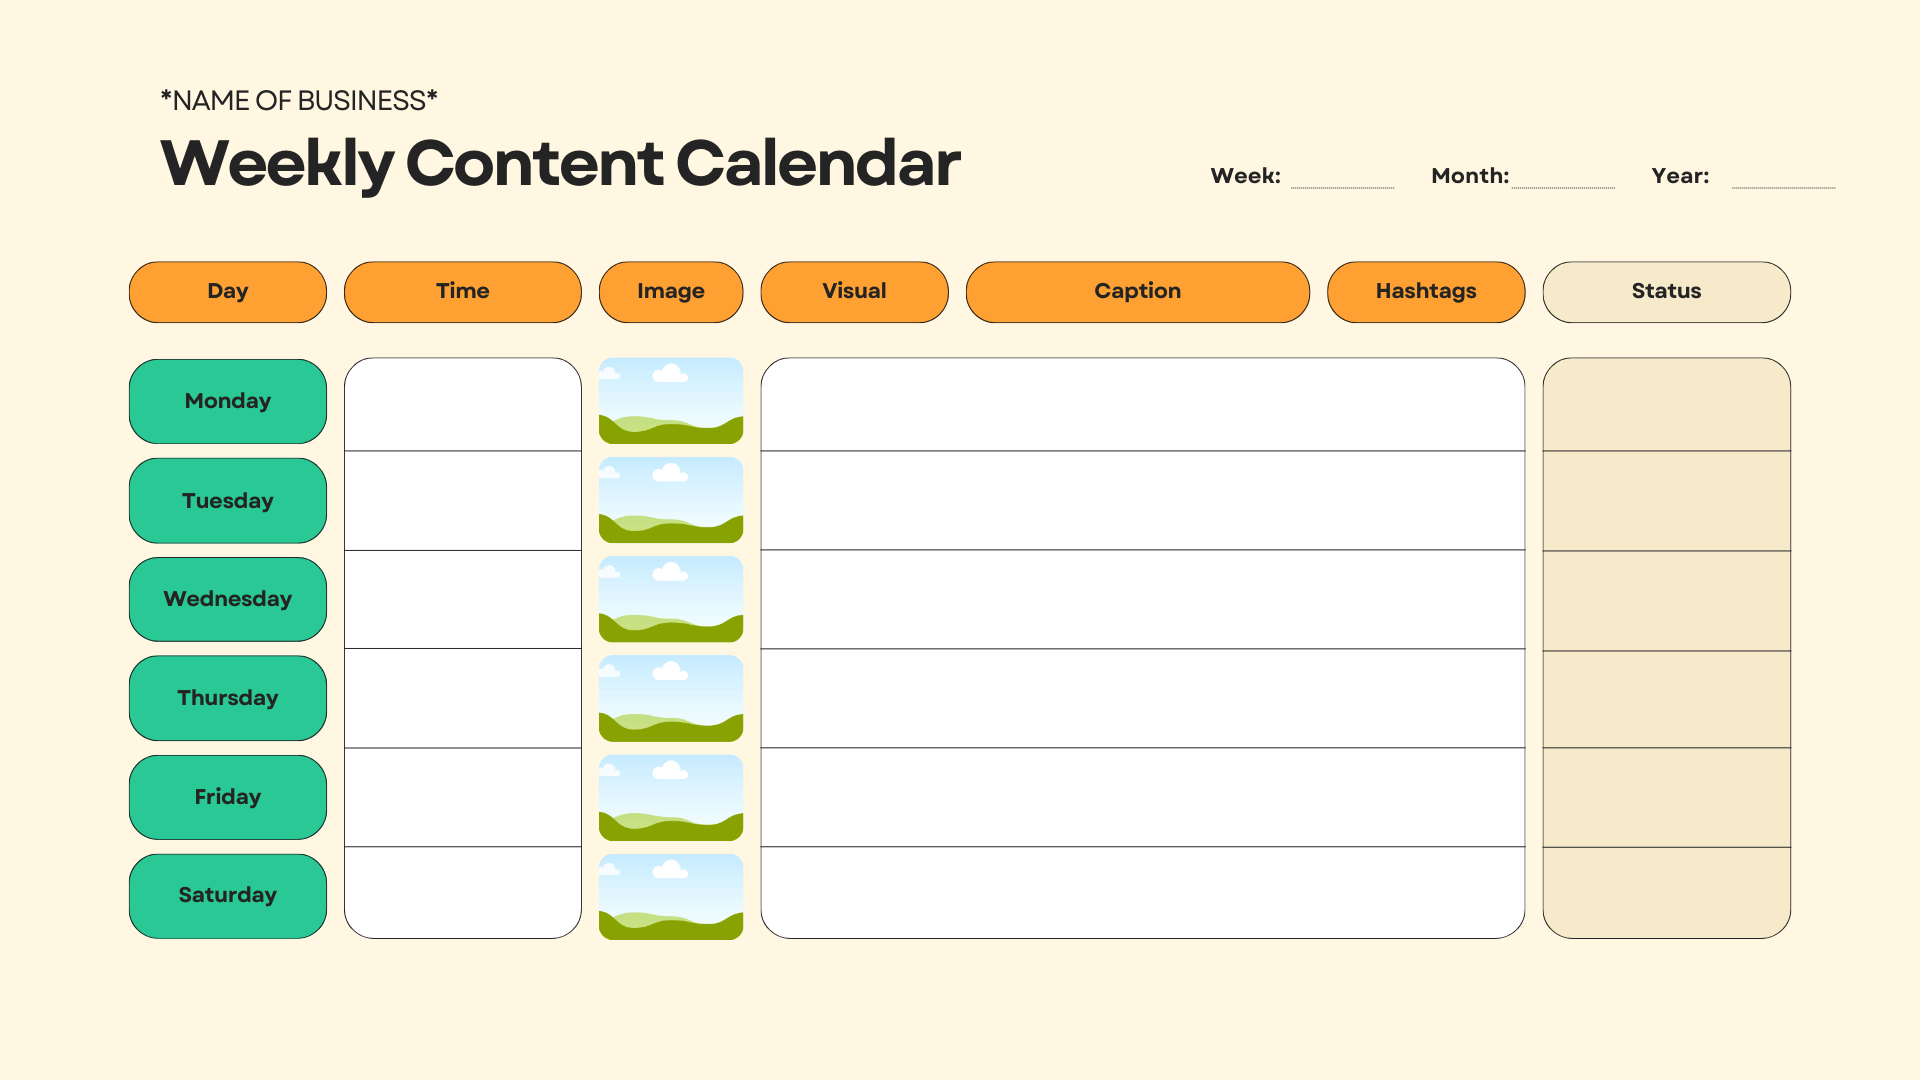Screen dimensions: 1920x1080
Task: Click the Monday day label
Action: [x=228, y=401]
